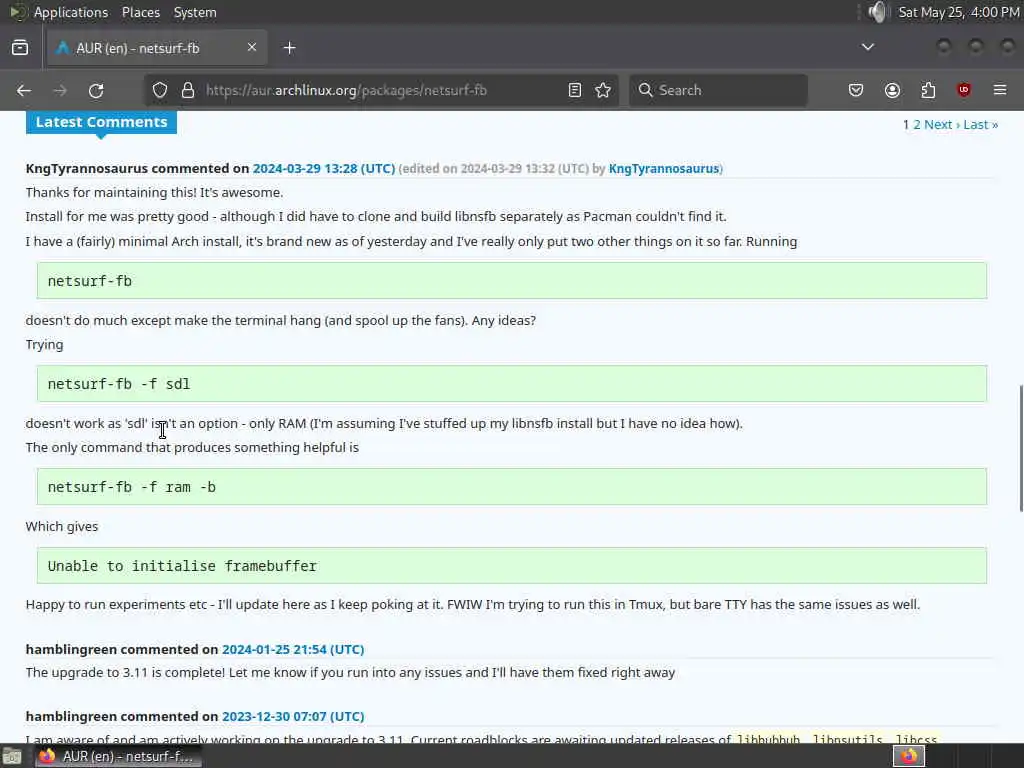This screenshot has height=768, width=1024.
Task: Open the 2024-03-29 13:28 (UTC) comment link
Action: click(324, 168)
